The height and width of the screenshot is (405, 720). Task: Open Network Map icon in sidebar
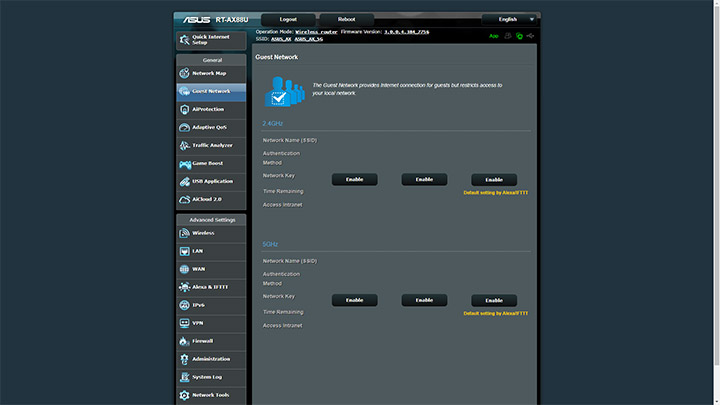[x=184, y=73]
